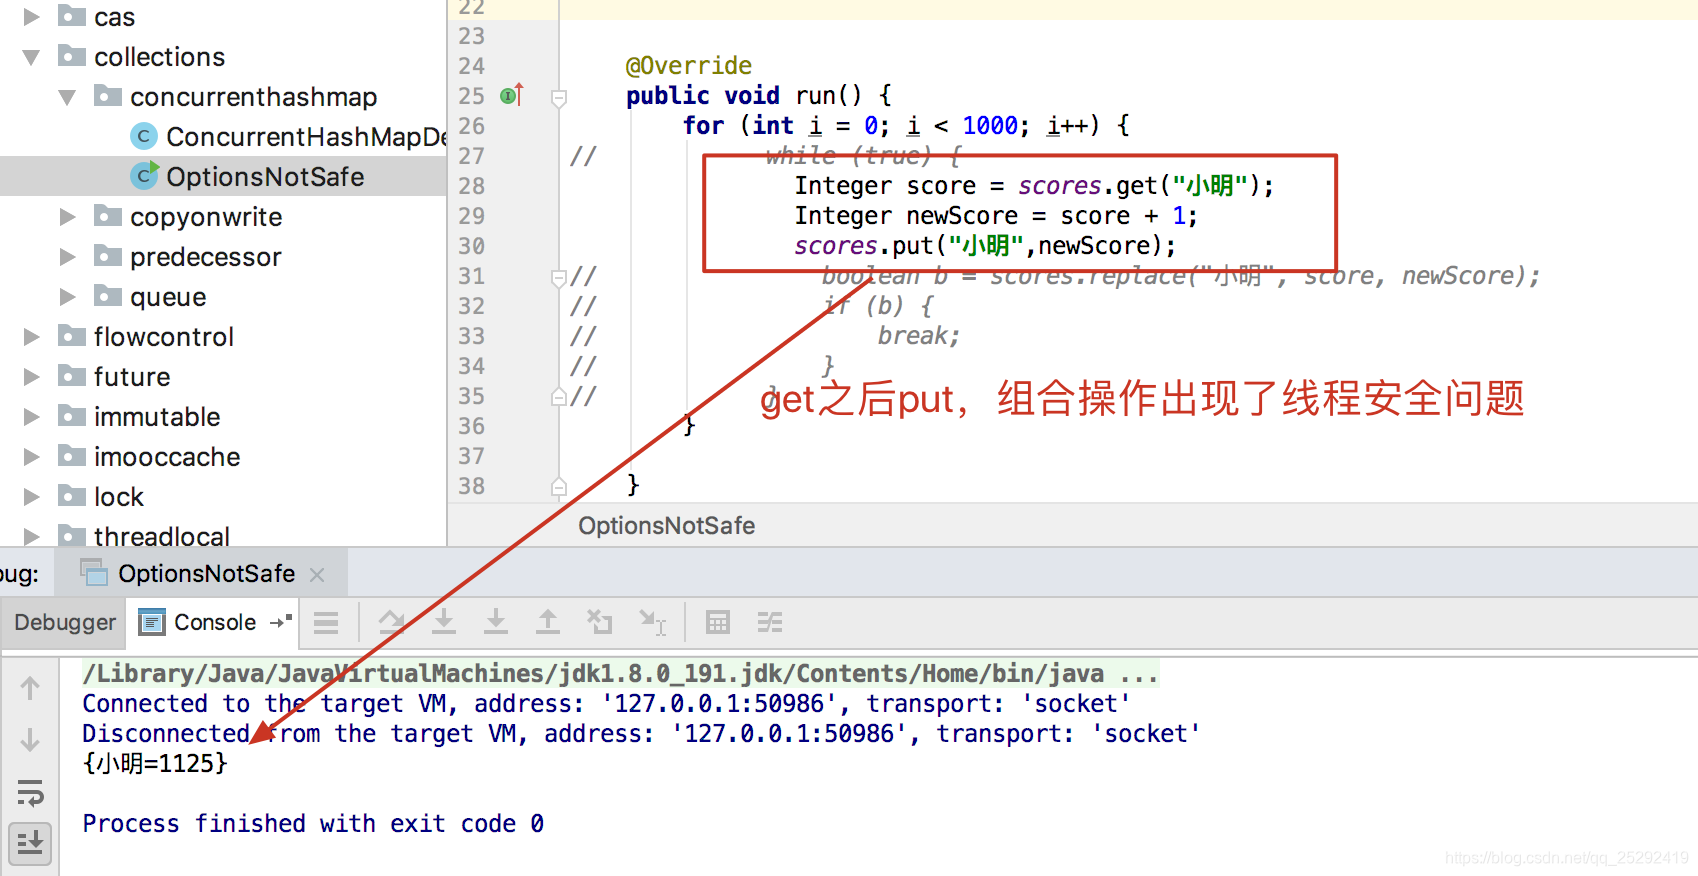Click the scores.put code line
Viewport: 1698px width, 876px height.
985,246
